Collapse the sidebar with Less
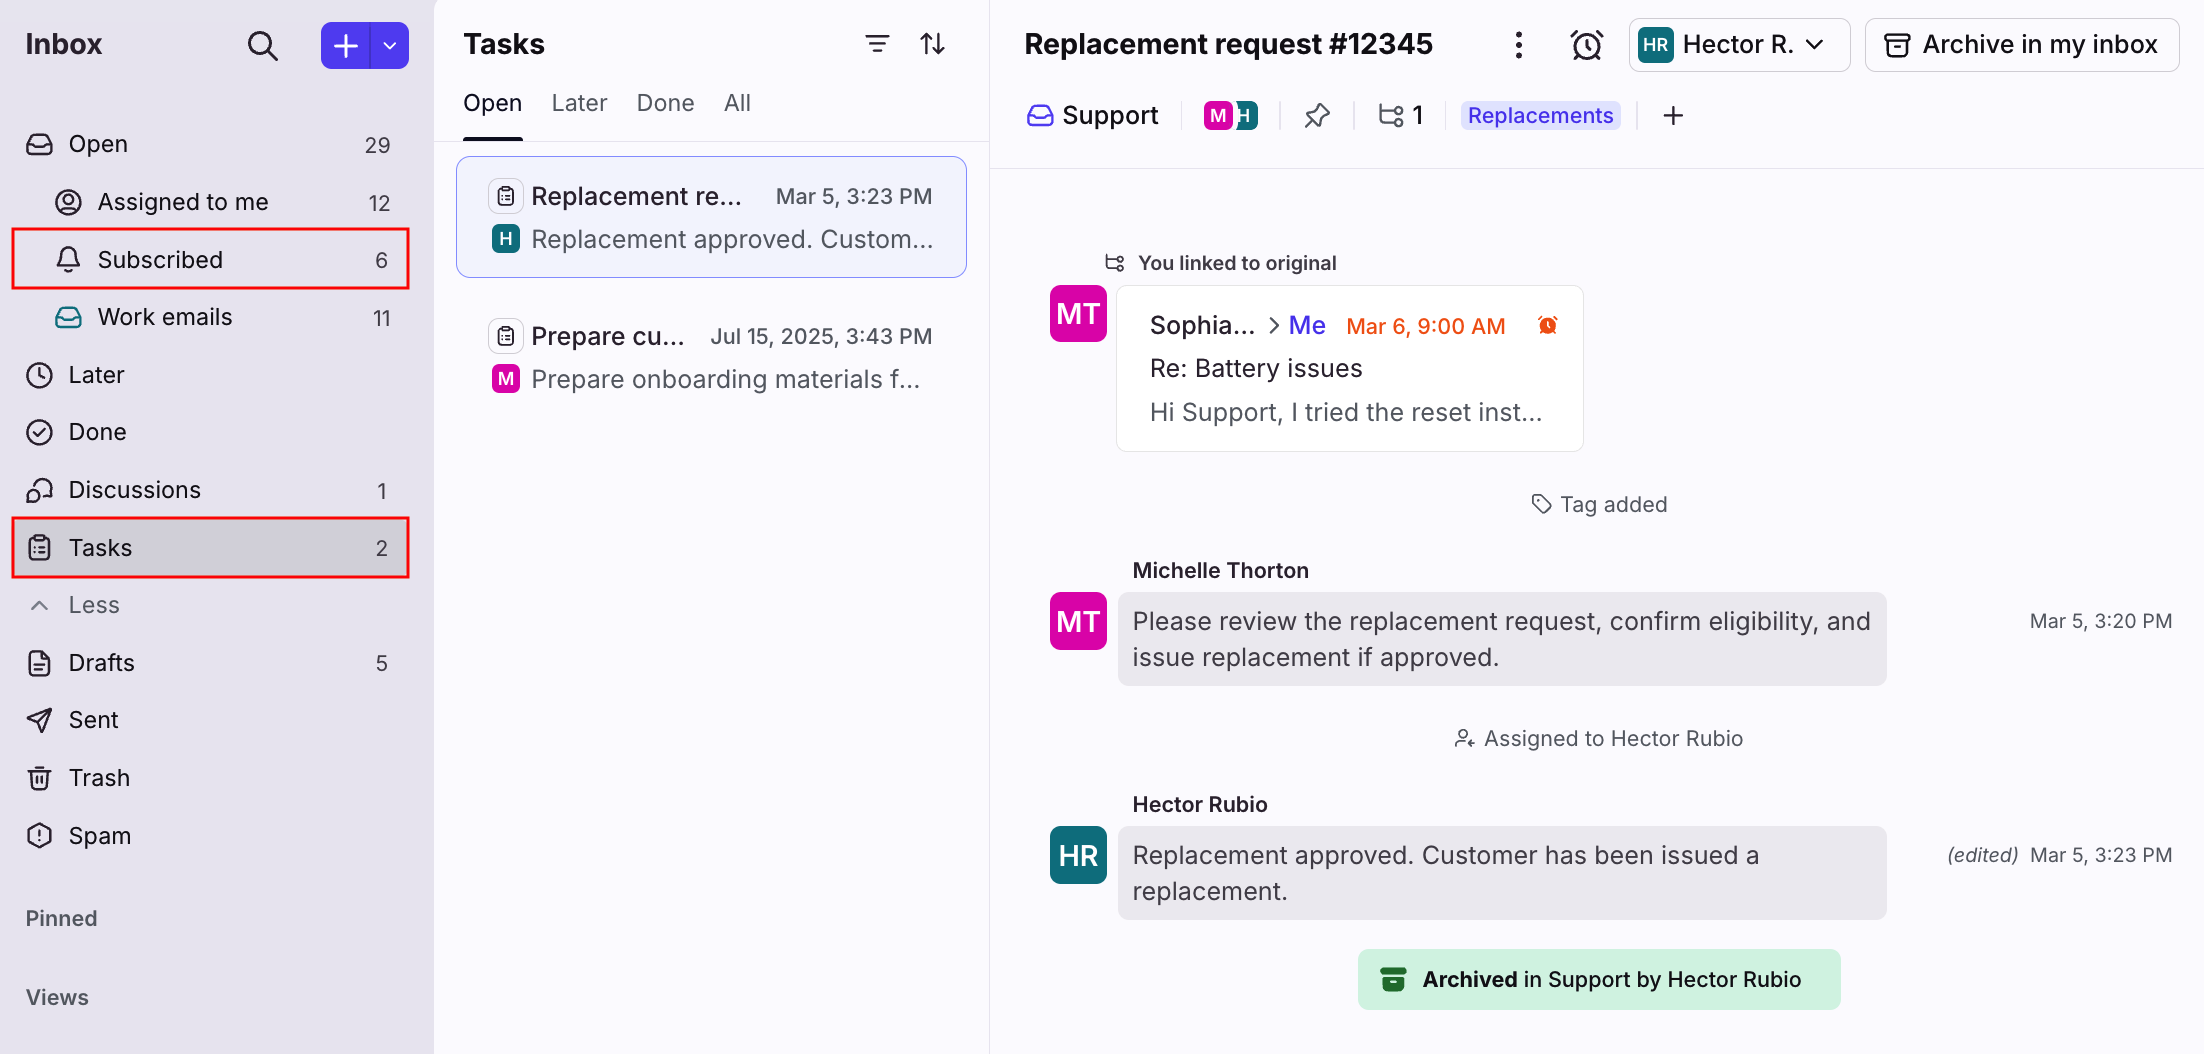 point(93,605)
